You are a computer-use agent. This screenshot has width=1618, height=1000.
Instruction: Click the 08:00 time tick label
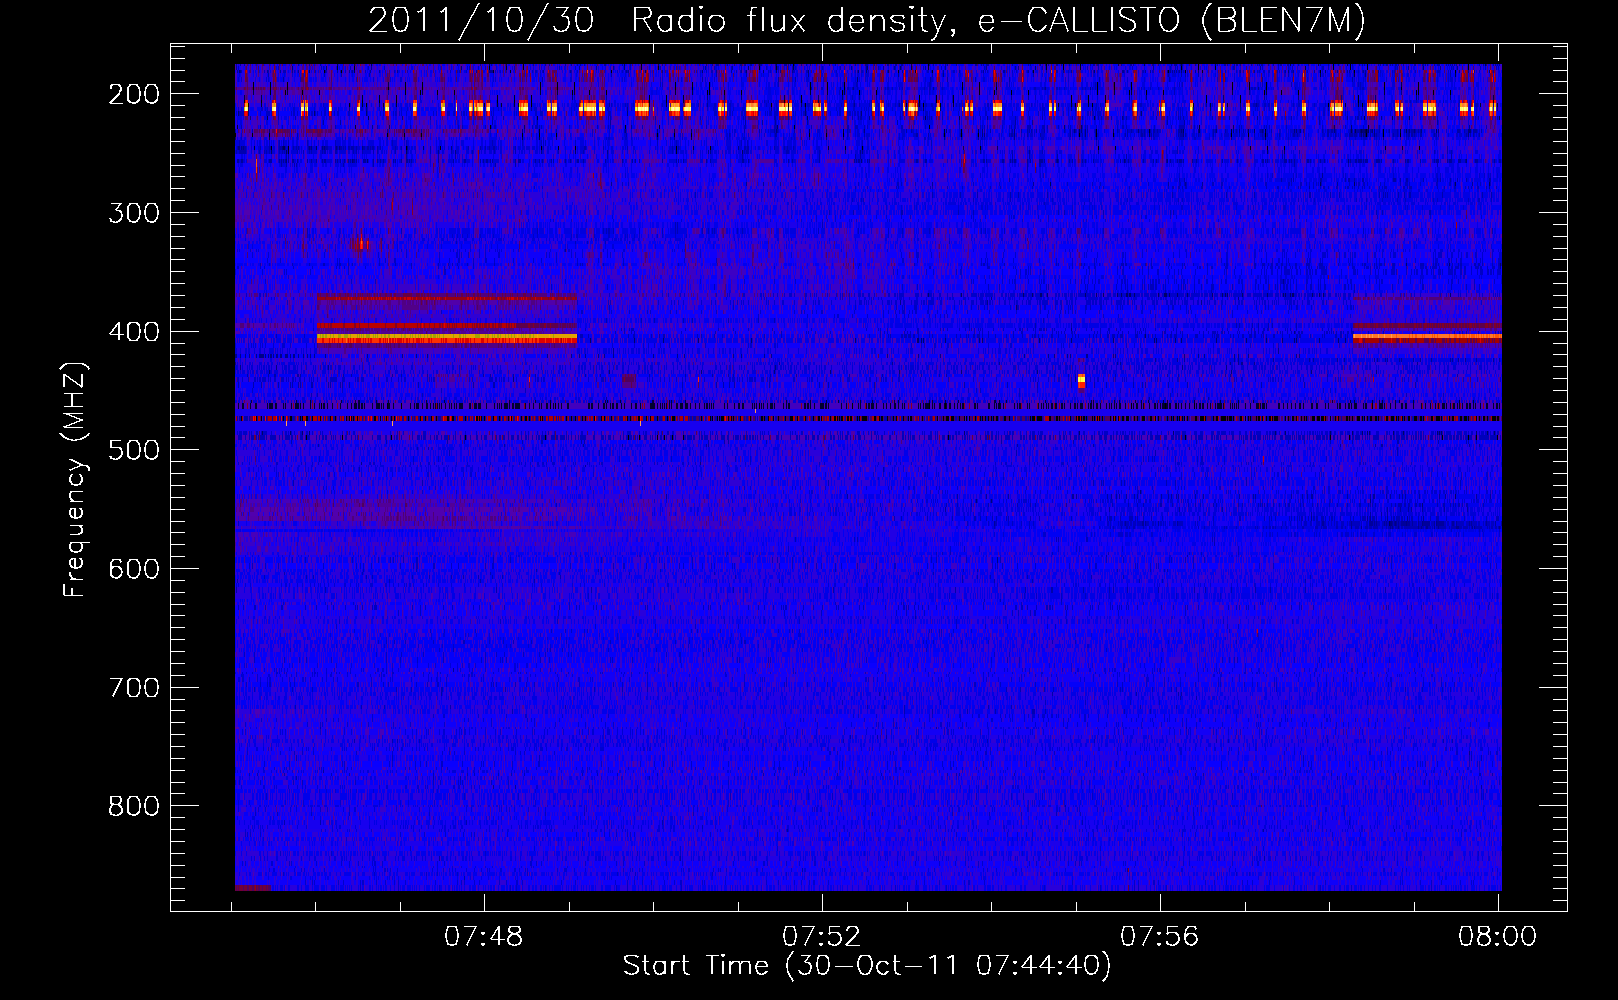[1497, 937]
